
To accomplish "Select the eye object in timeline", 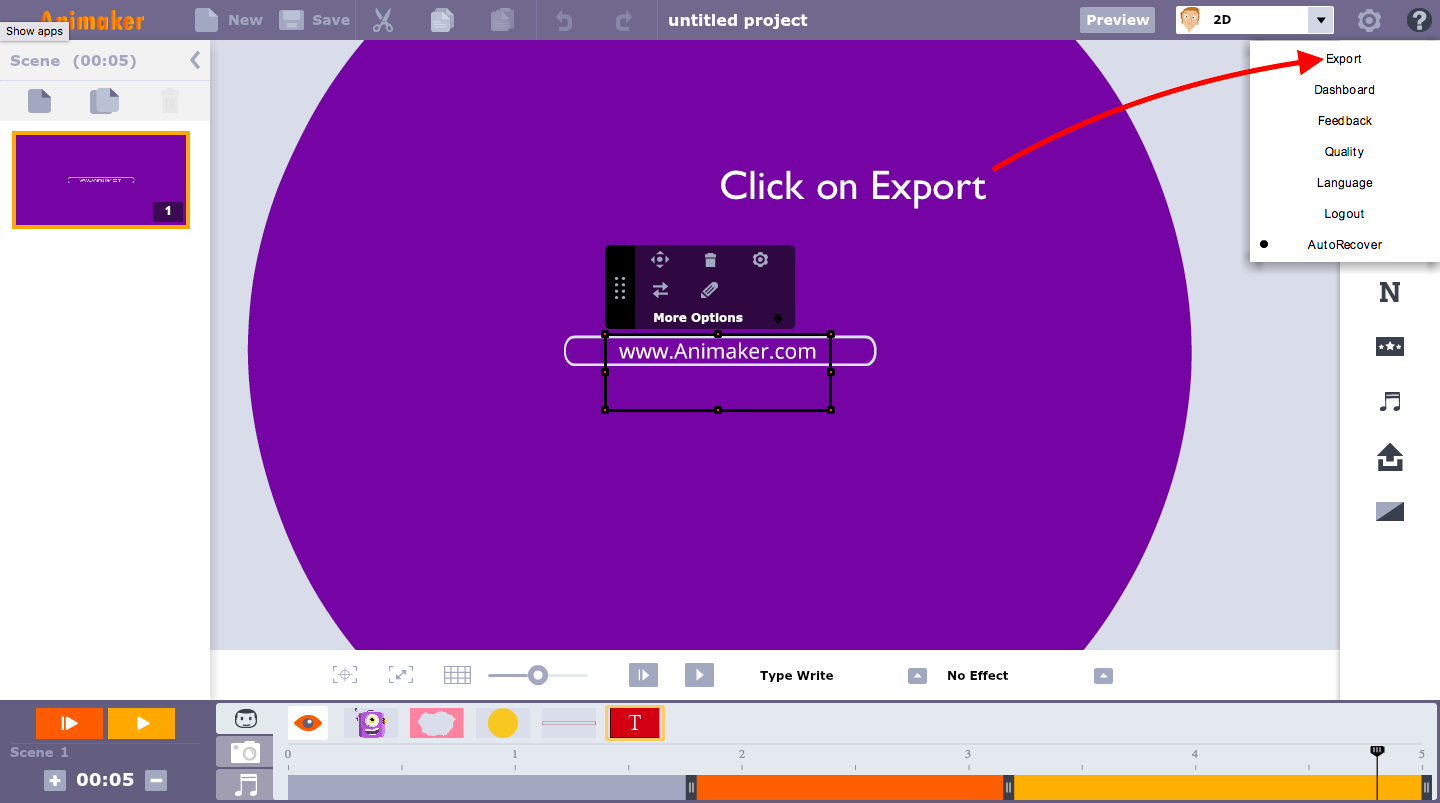I will coord(308,723).
